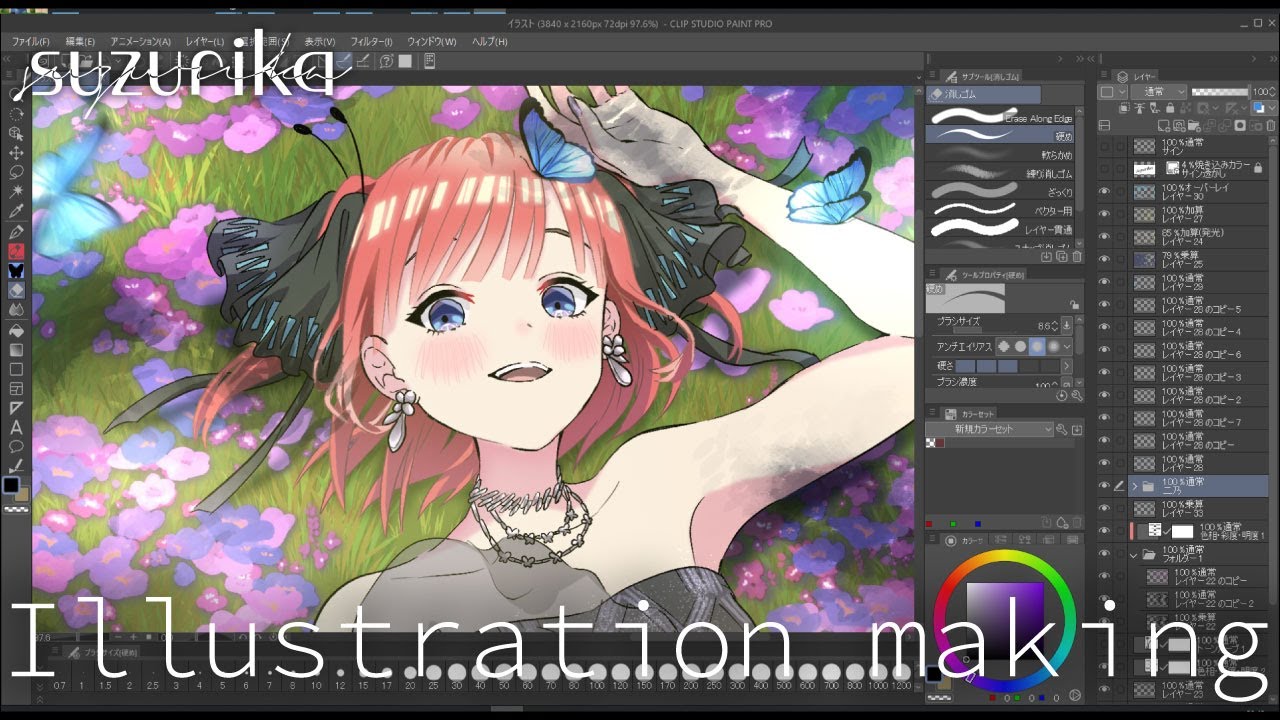Hide layer レイヤー 33 with eye icon

pos(1105,508)
